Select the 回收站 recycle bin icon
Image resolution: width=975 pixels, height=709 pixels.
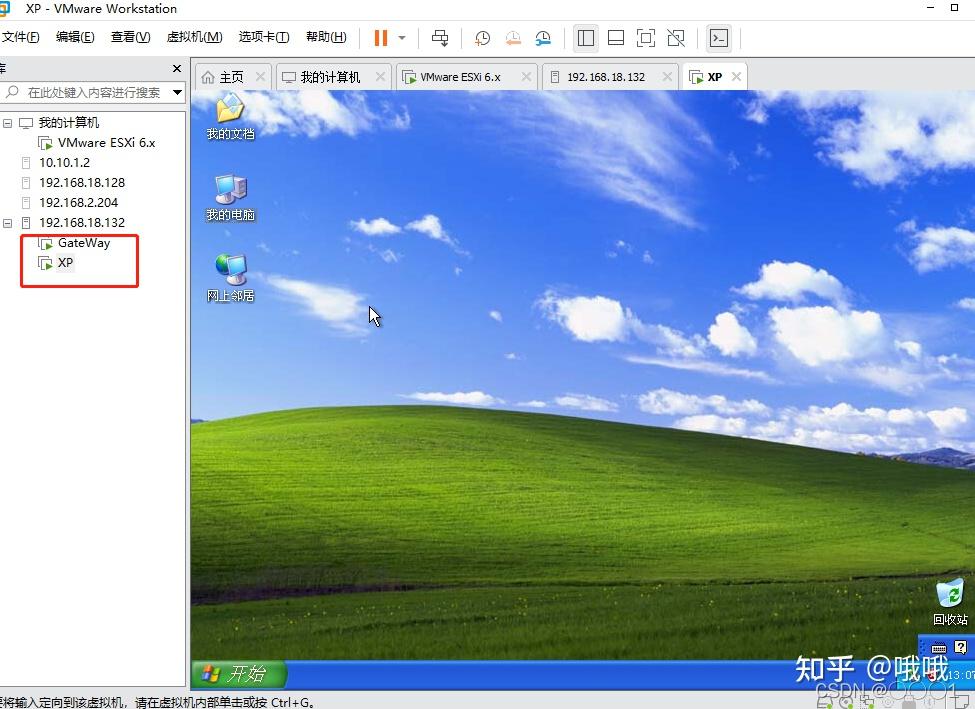pos(950,602)
